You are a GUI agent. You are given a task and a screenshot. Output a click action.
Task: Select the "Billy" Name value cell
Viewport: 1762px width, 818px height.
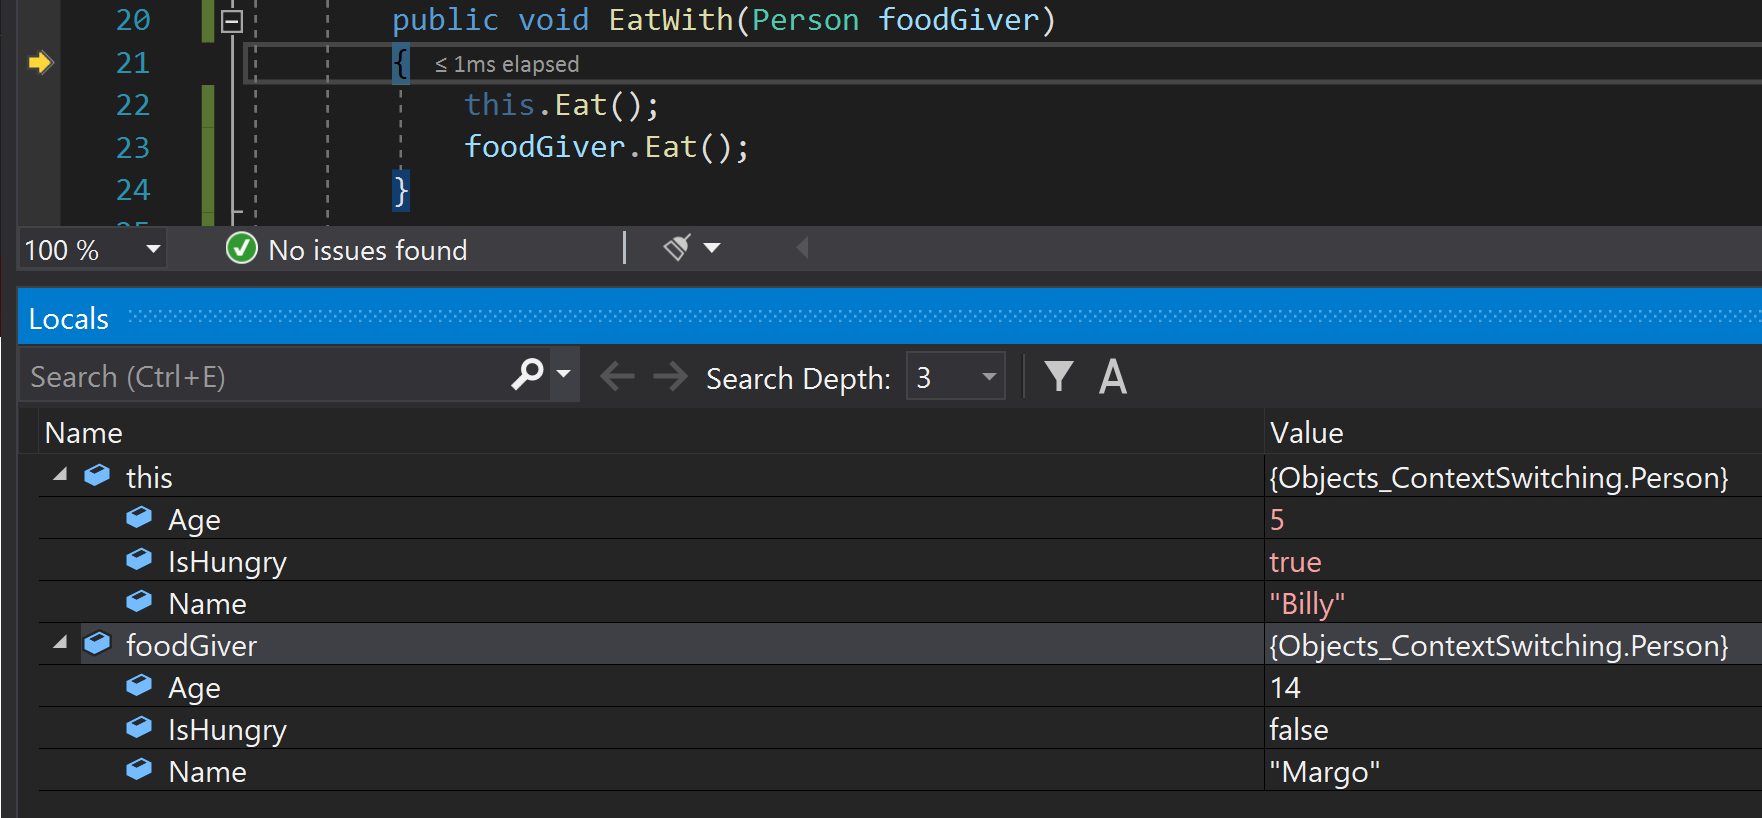coord(1306,604)
